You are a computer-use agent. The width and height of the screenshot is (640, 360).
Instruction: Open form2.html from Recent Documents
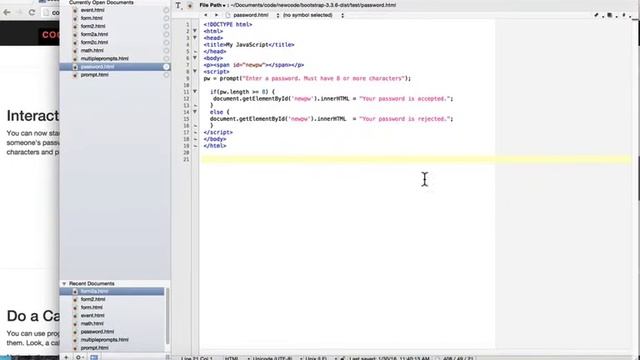point(93,300)
